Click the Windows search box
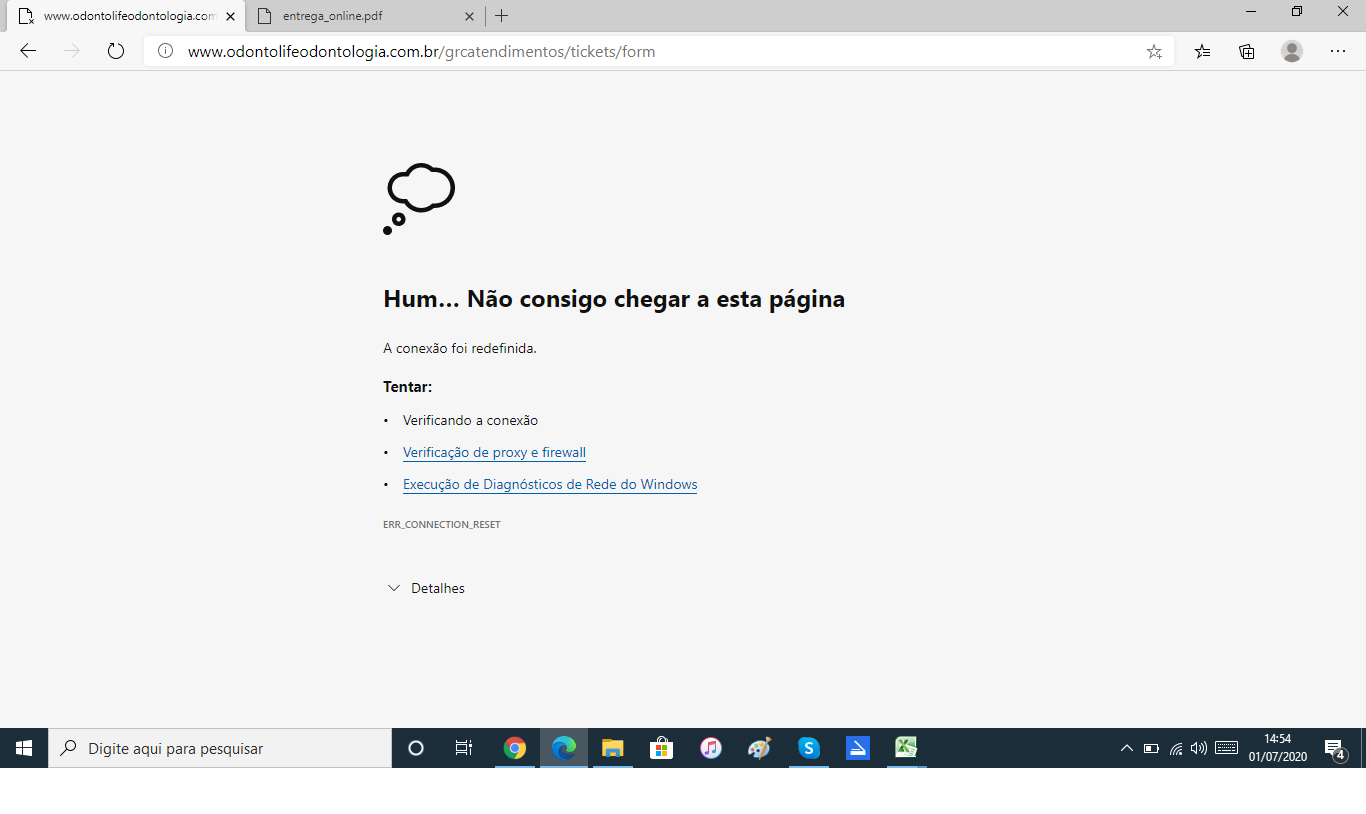The width and height of the screenshot is (1366, 814). pyautogui.click(x=220, y=748)
